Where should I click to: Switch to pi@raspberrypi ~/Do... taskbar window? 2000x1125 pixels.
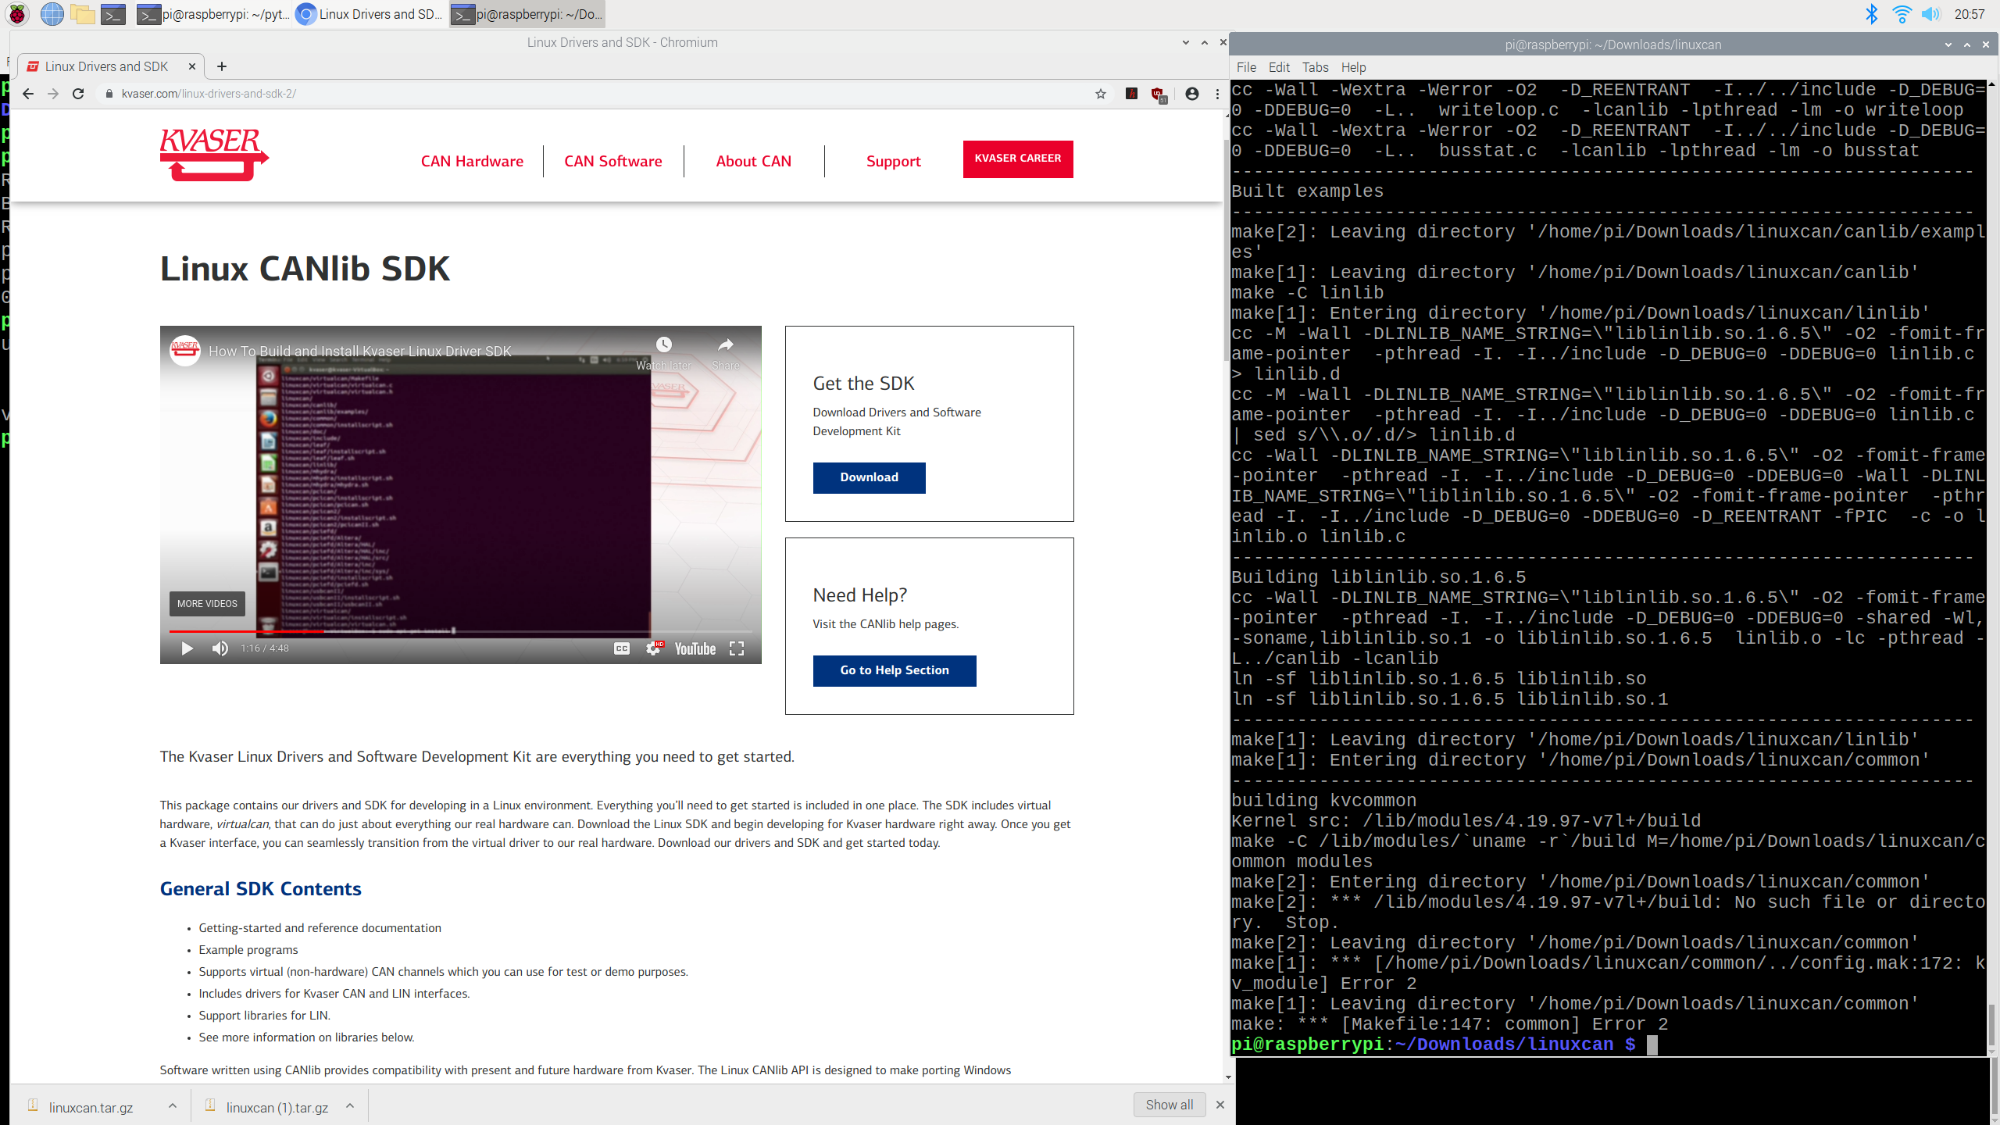[x=527, y=14]
